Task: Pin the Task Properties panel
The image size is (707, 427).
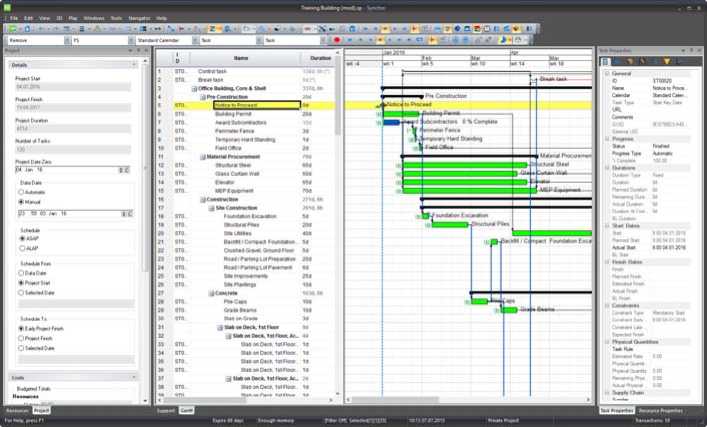Action: tap(691, 50)
